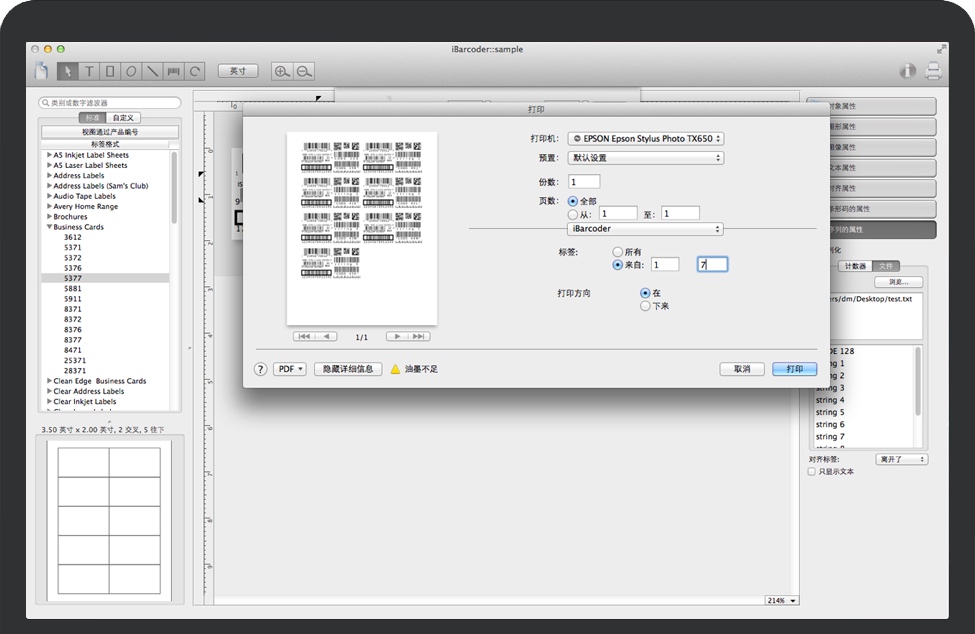975x634 pixels.
Task: Open the info inspector icon
Action: click(x=908, y=71)
